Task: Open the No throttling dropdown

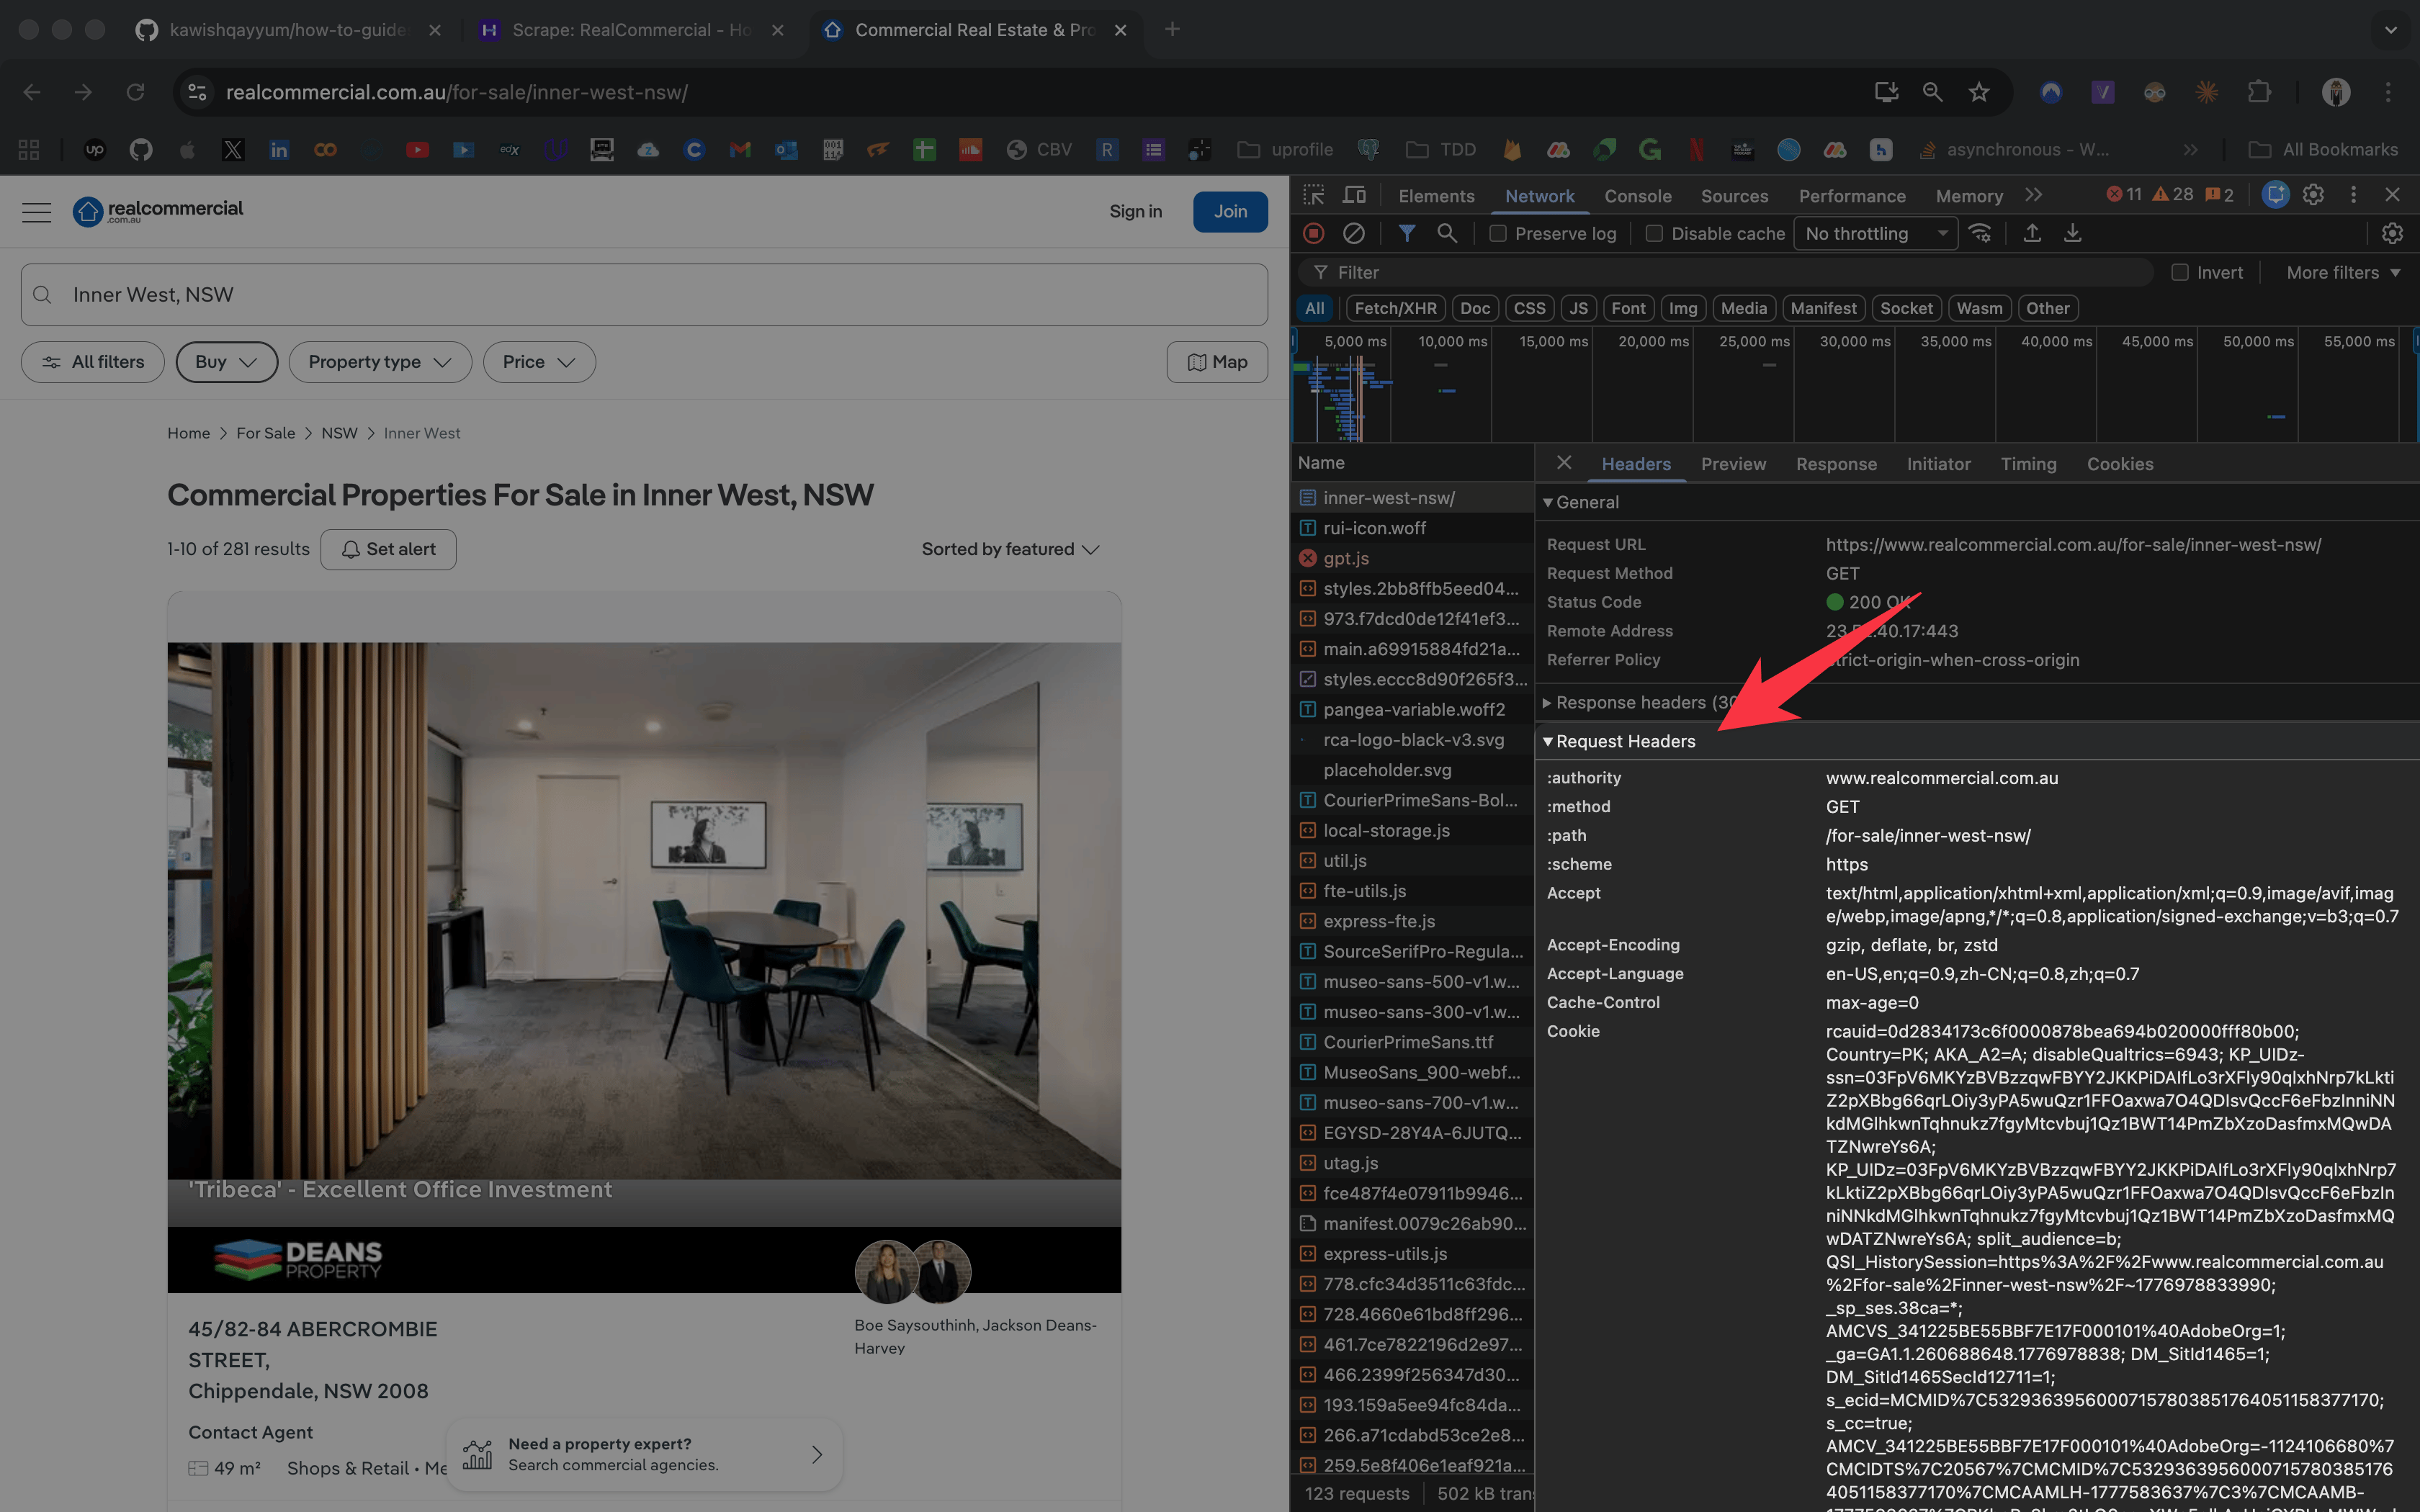Action: 1876,233
